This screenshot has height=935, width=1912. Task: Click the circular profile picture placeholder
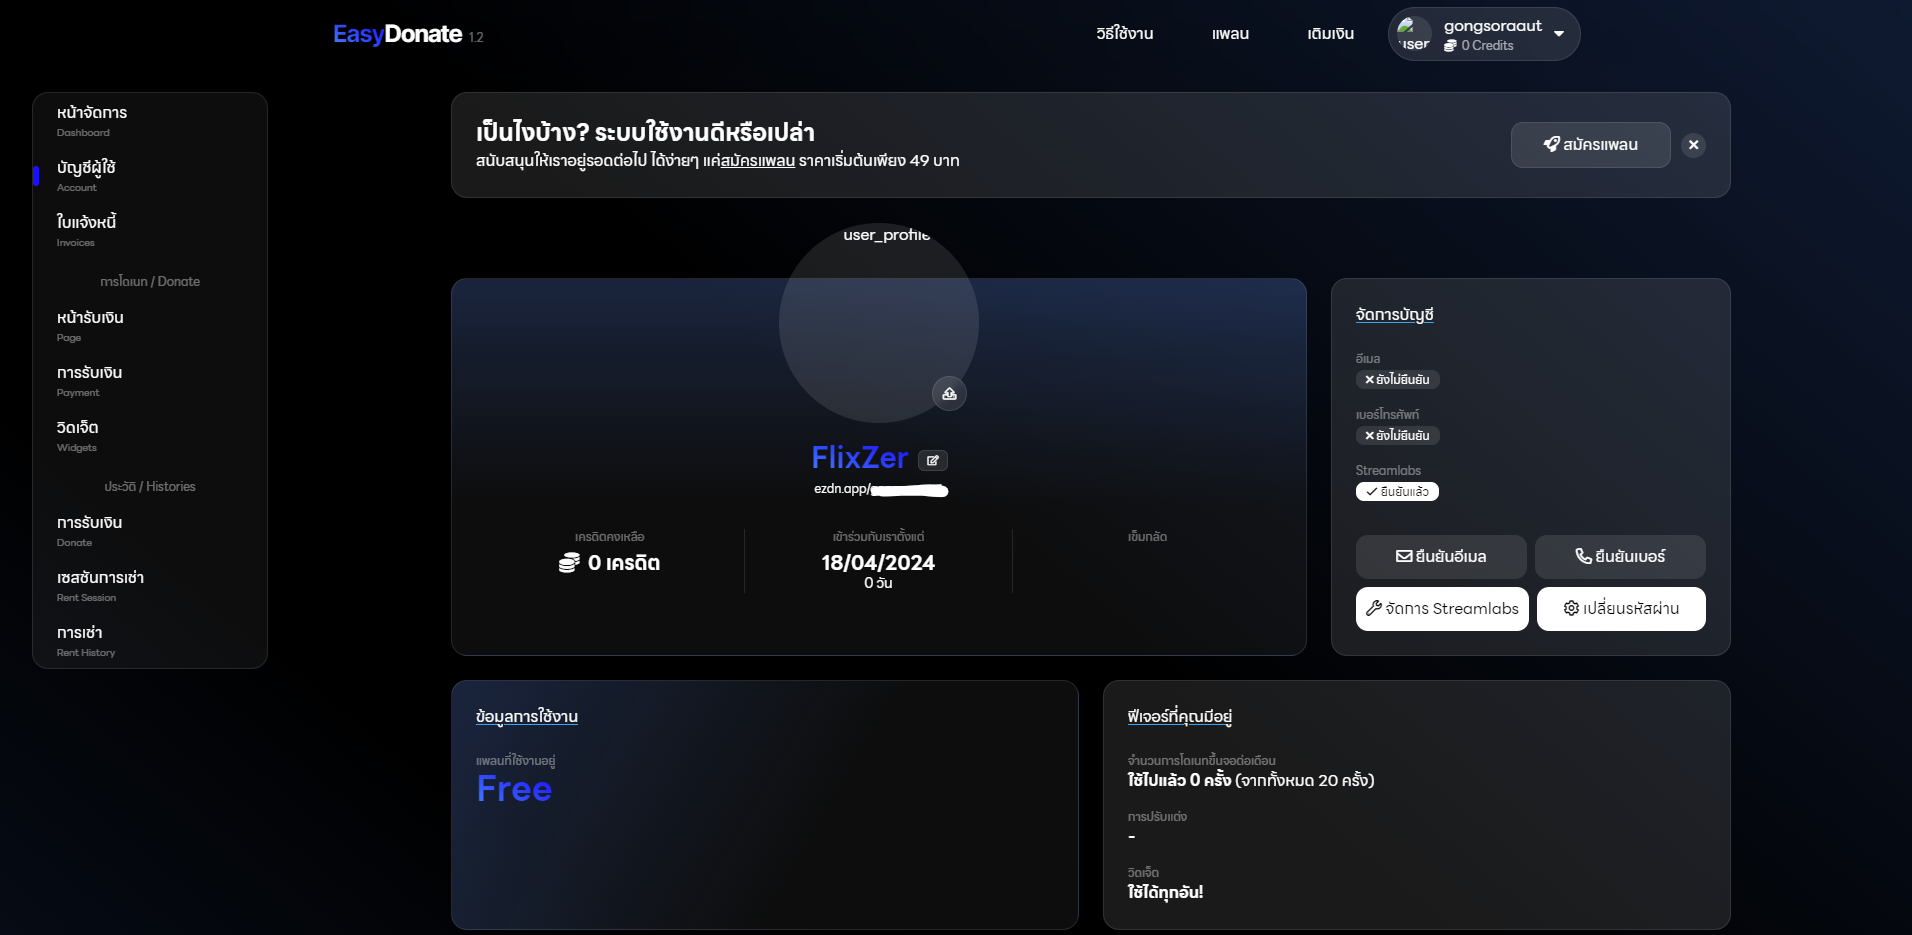pos(877,322)
